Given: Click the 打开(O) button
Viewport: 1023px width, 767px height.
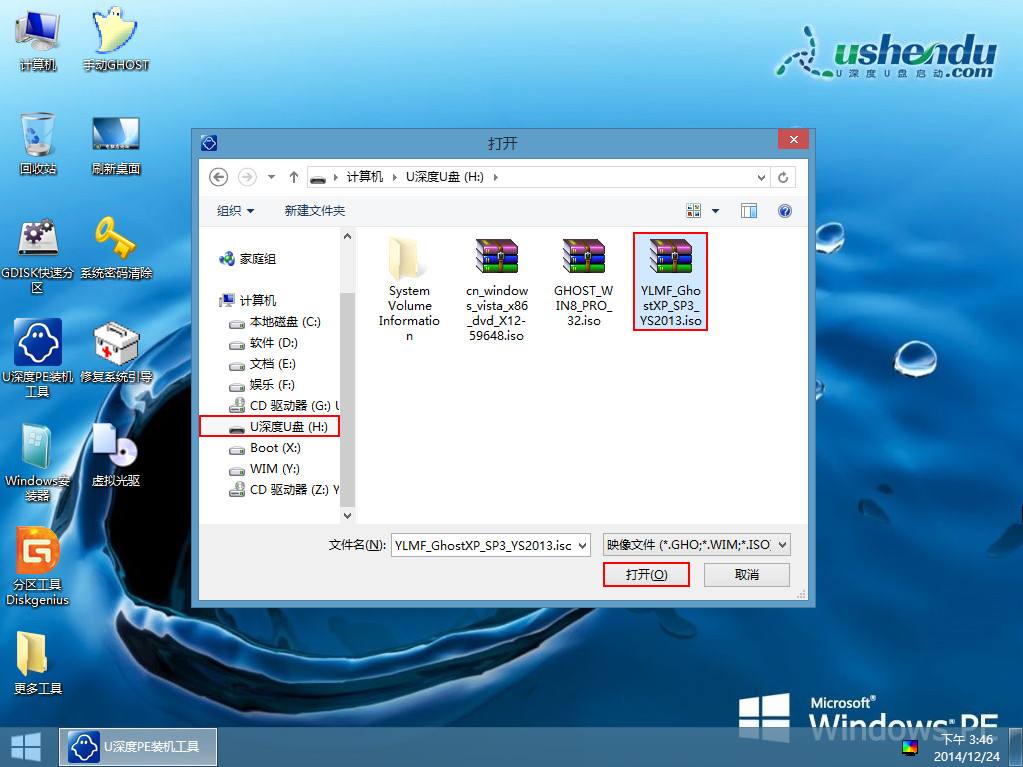Looking at the screenshot, I should (646, 575).
